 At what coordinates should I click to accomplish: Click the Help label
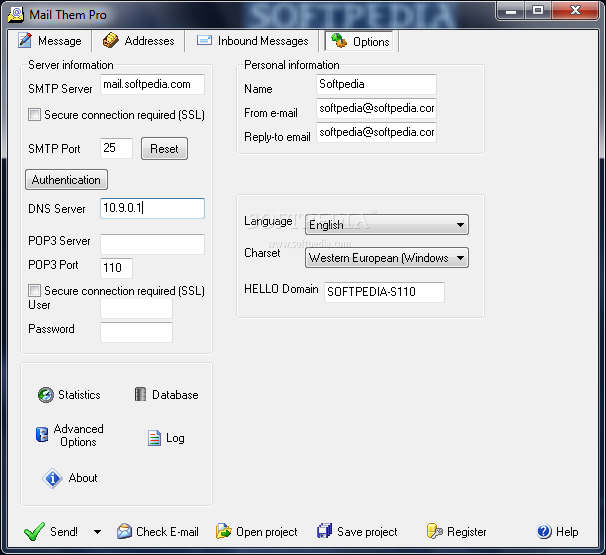pyautogui.click(x=567, y=532)
